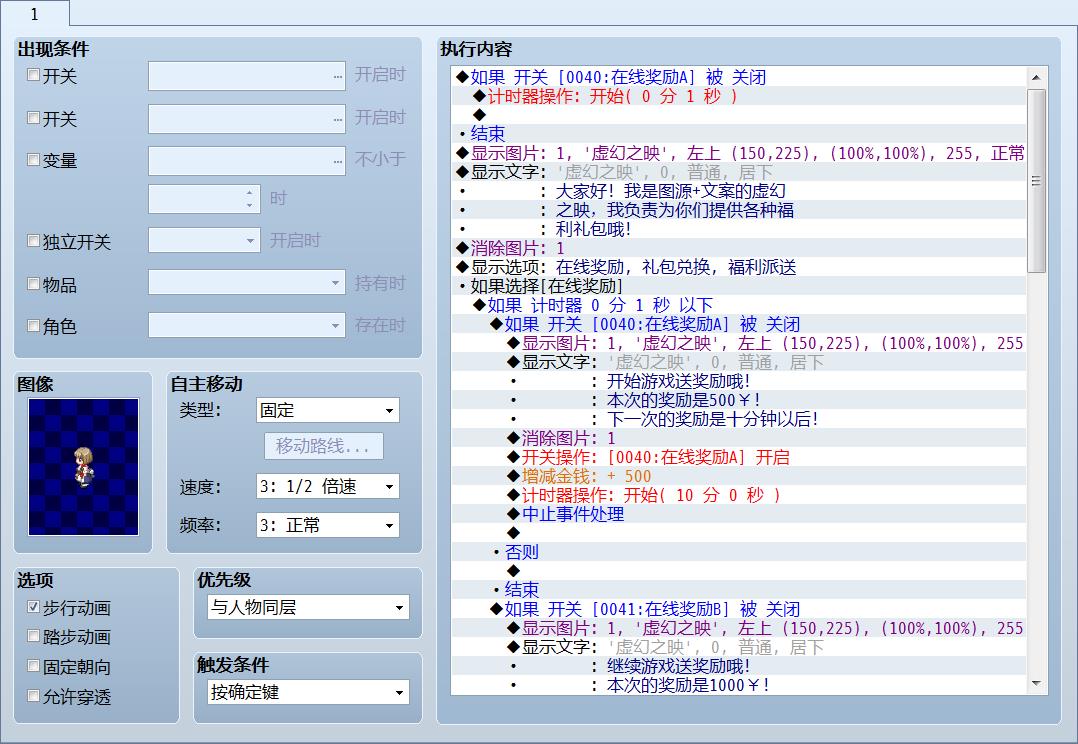Enable the second 开关 condition checkbox
The image size is (1078, 744).
pyautogui.click(x=33, y=118)
